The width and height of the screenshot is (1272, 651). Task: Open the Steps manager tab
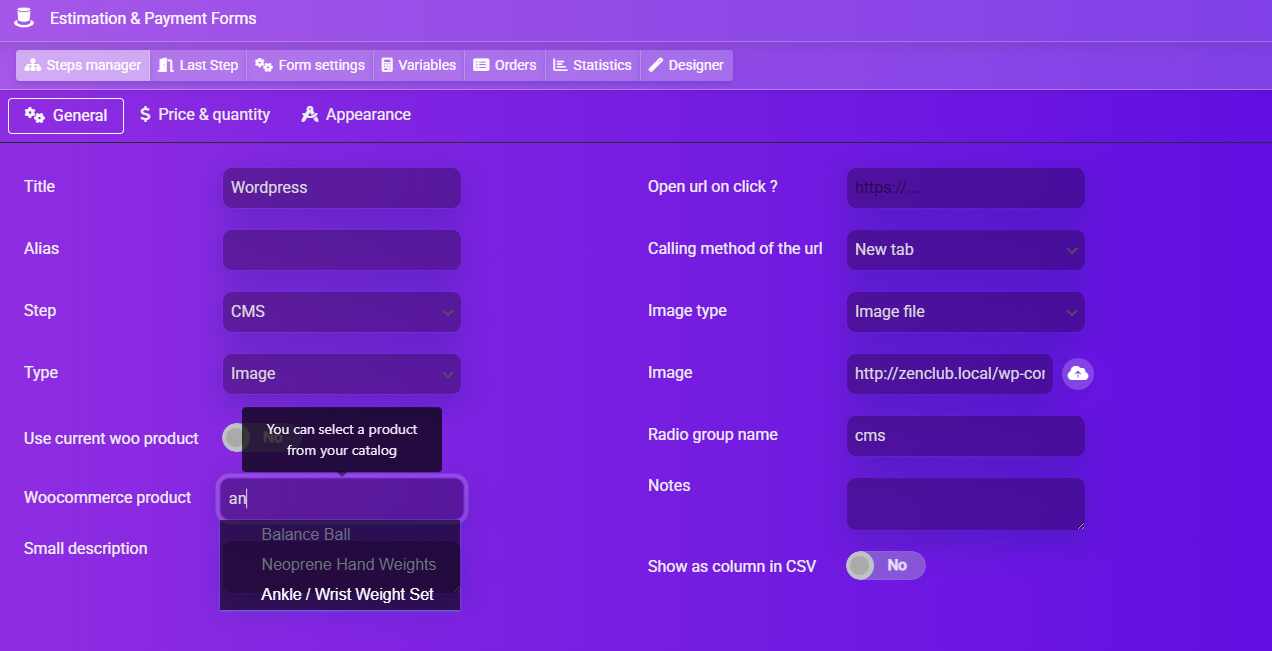pos(83,65)
